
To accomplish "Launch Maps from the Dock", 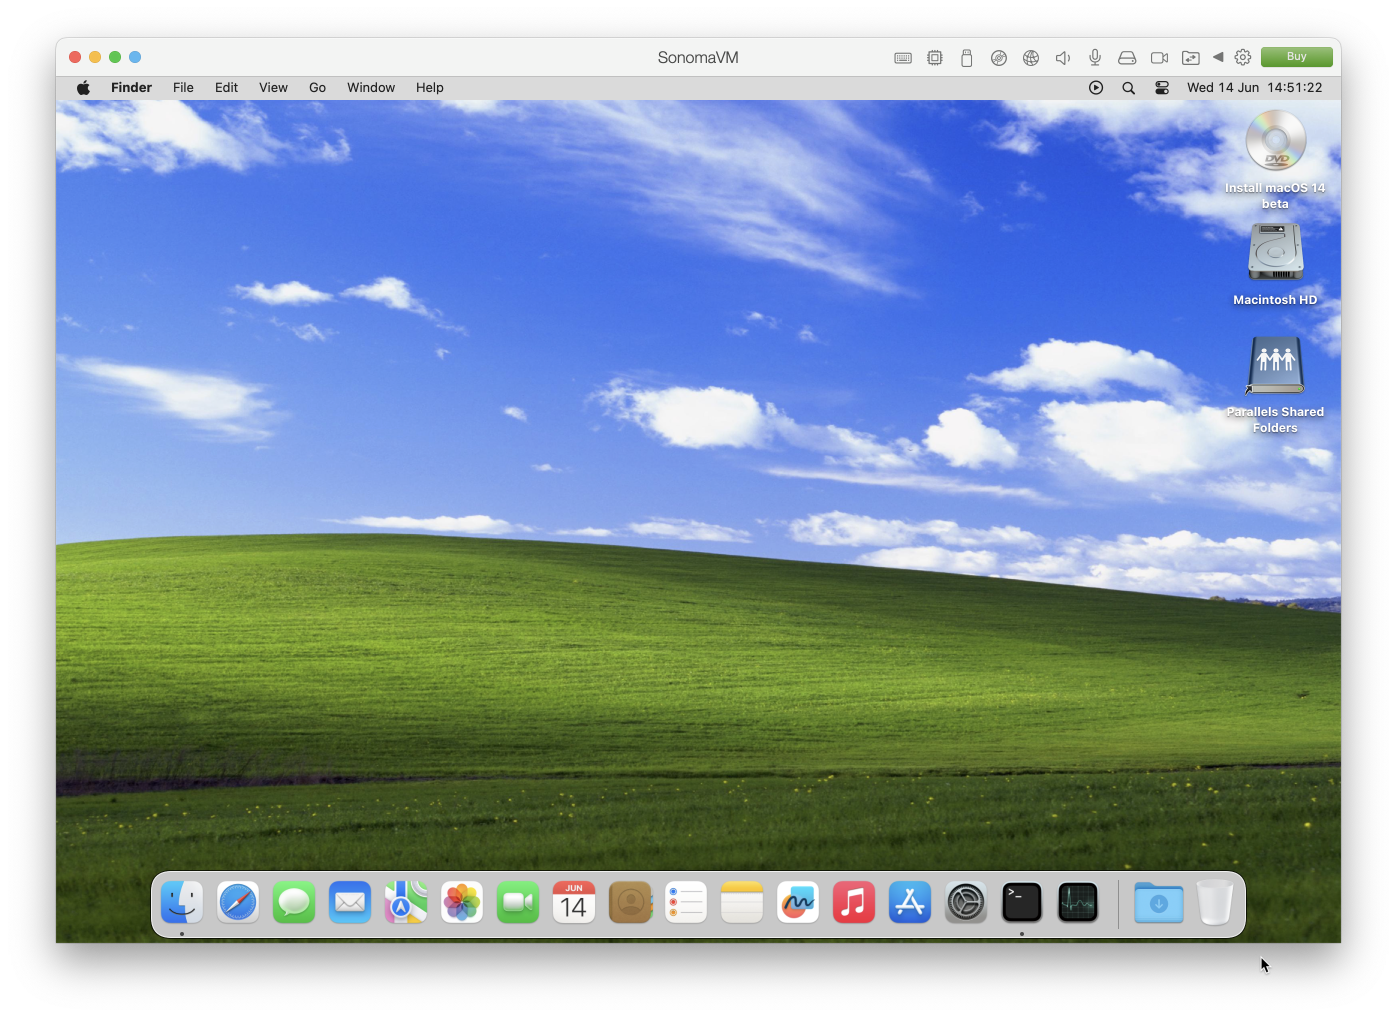I will coord(406,902).
